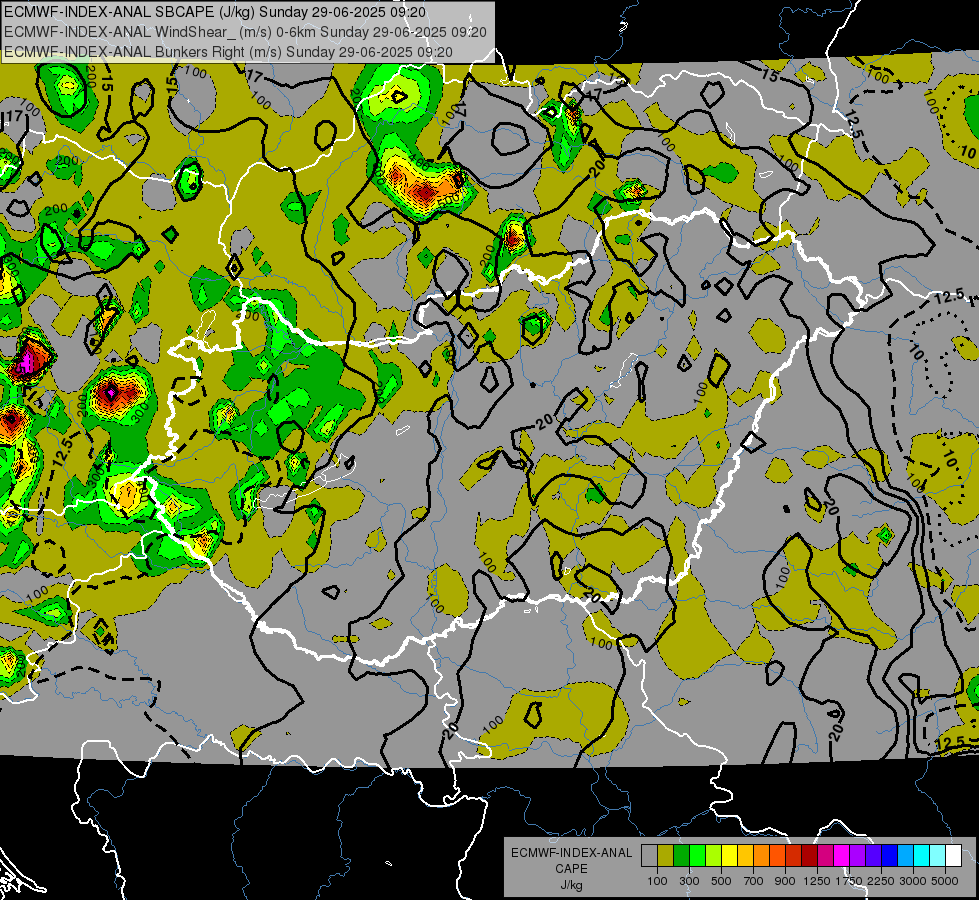Click the golden amber legend swatch
This screenshot has width=979, height=900.
(x=745, y=855)
